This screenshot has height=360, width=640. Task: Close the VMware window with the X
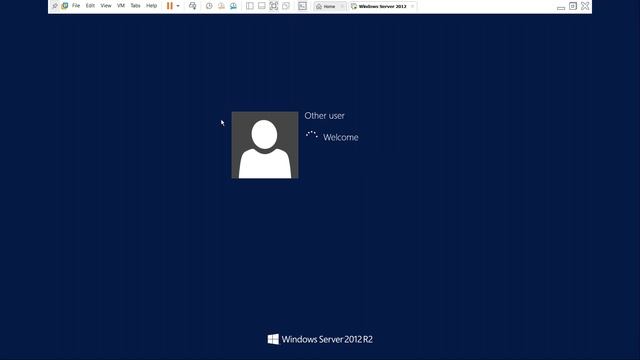coord(585,6)
